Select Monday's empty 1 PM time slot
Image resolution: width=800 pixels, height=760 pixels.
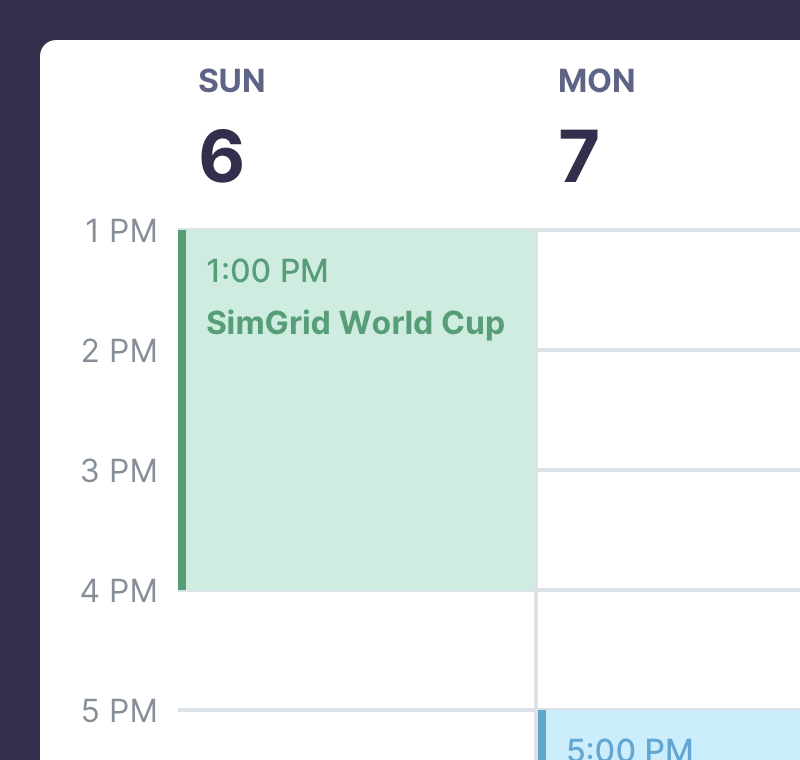[670, 290]
